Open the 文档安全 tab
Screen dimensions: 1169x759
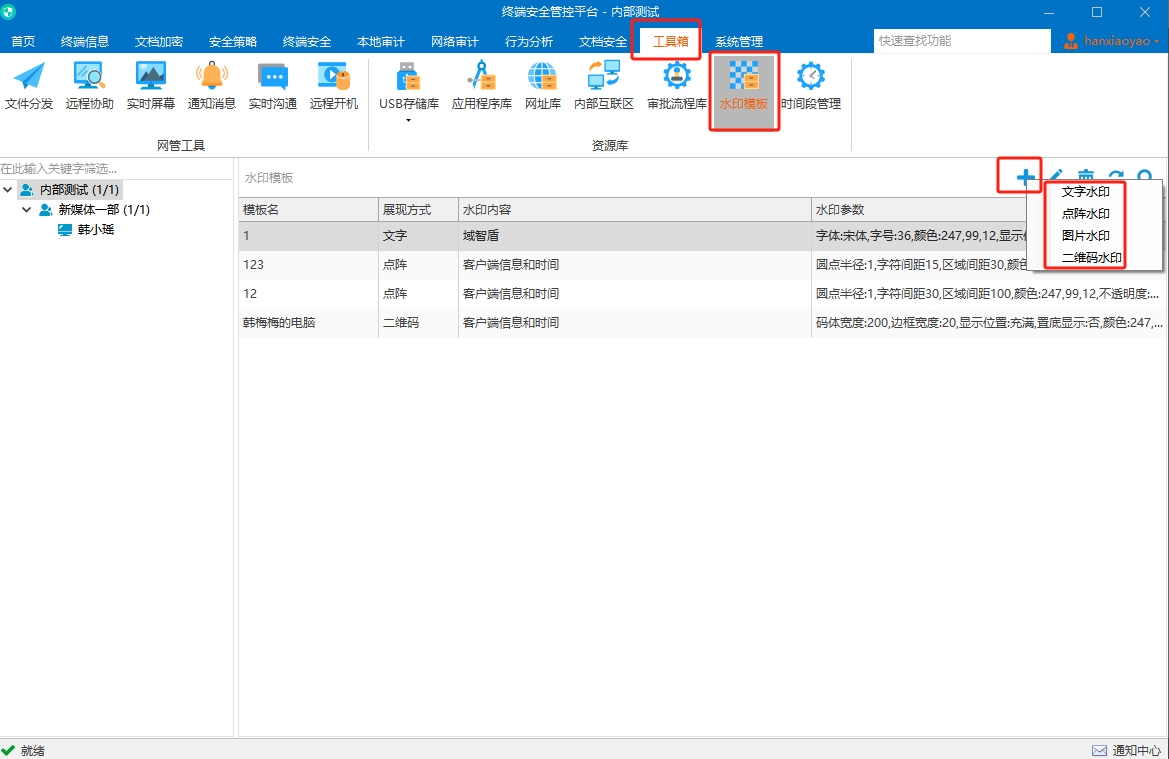[x=602, y=41]
